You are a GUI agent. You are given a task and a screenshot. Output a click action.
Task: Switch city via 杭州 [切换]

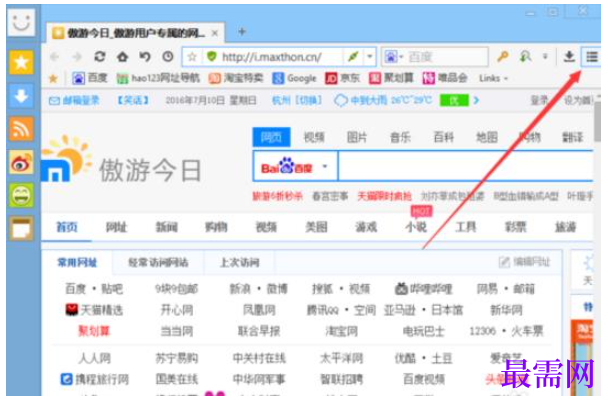pos(297,100)
